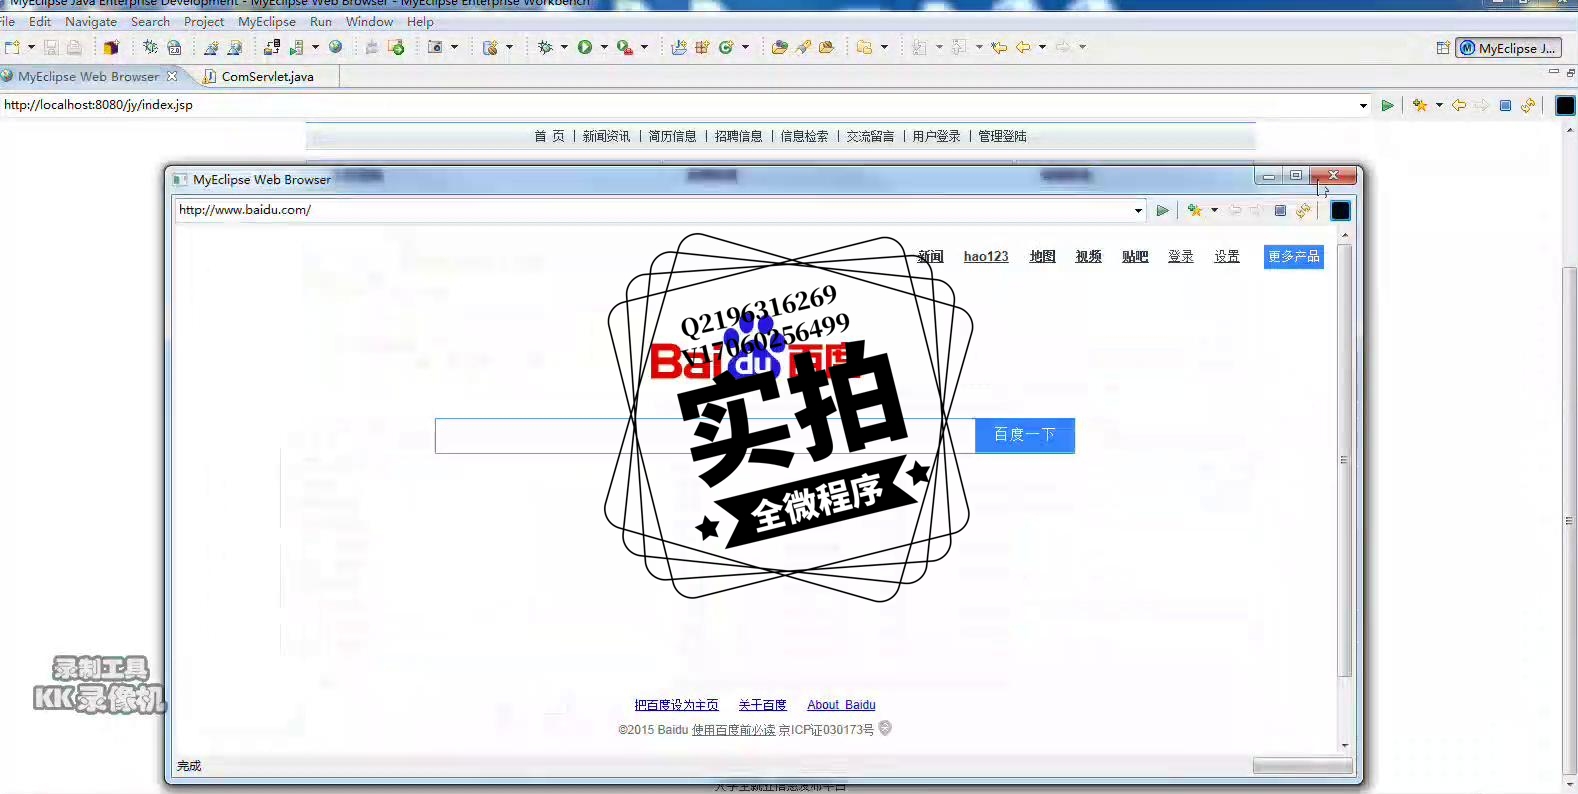Click the 更多产品 button on Baidu
This screenshot has height=794, width=1578.
click(1294, 257)
